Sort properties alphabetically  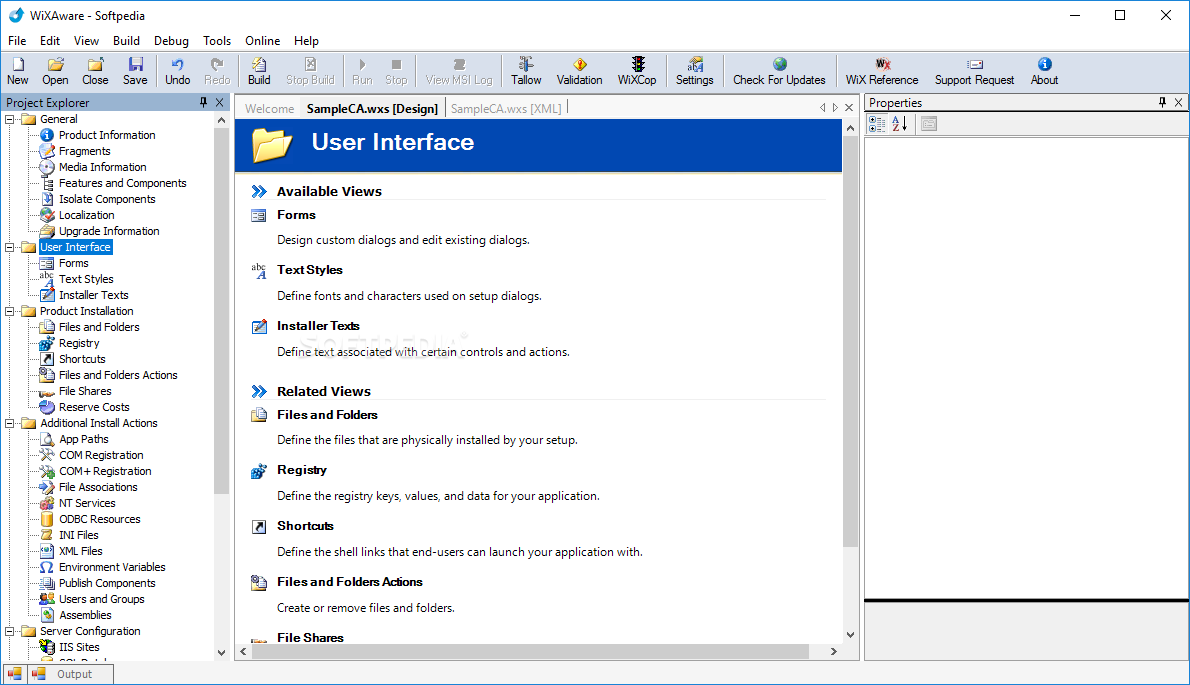[899, 124]
